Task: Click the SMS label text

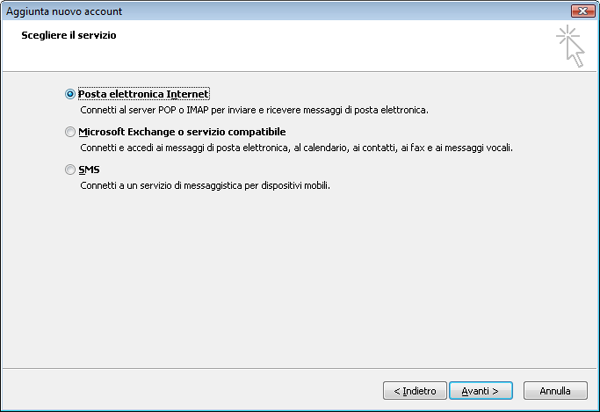Action: [89, 169]
